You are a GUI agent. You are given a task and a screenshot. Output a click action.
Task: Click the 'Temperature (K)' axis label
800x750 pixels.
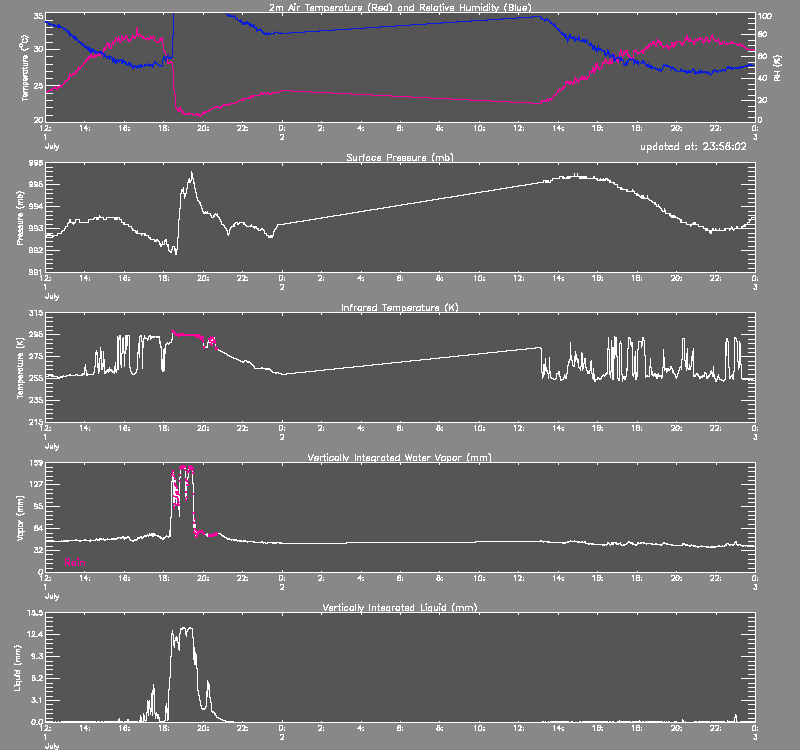(x=20, y=367)
